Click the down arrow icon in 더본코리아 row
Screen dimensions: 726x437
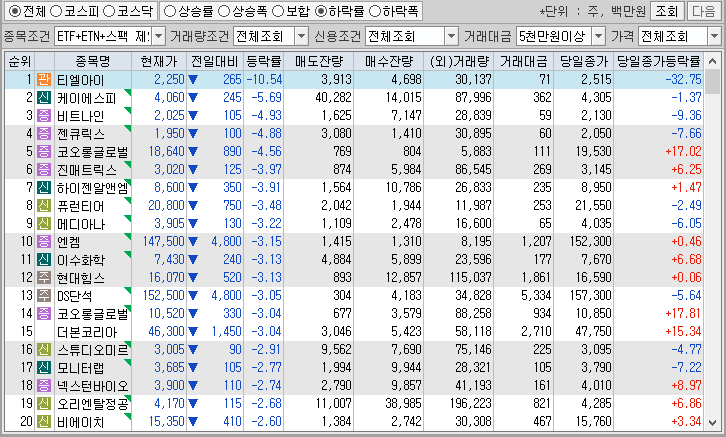coord(193,331)
